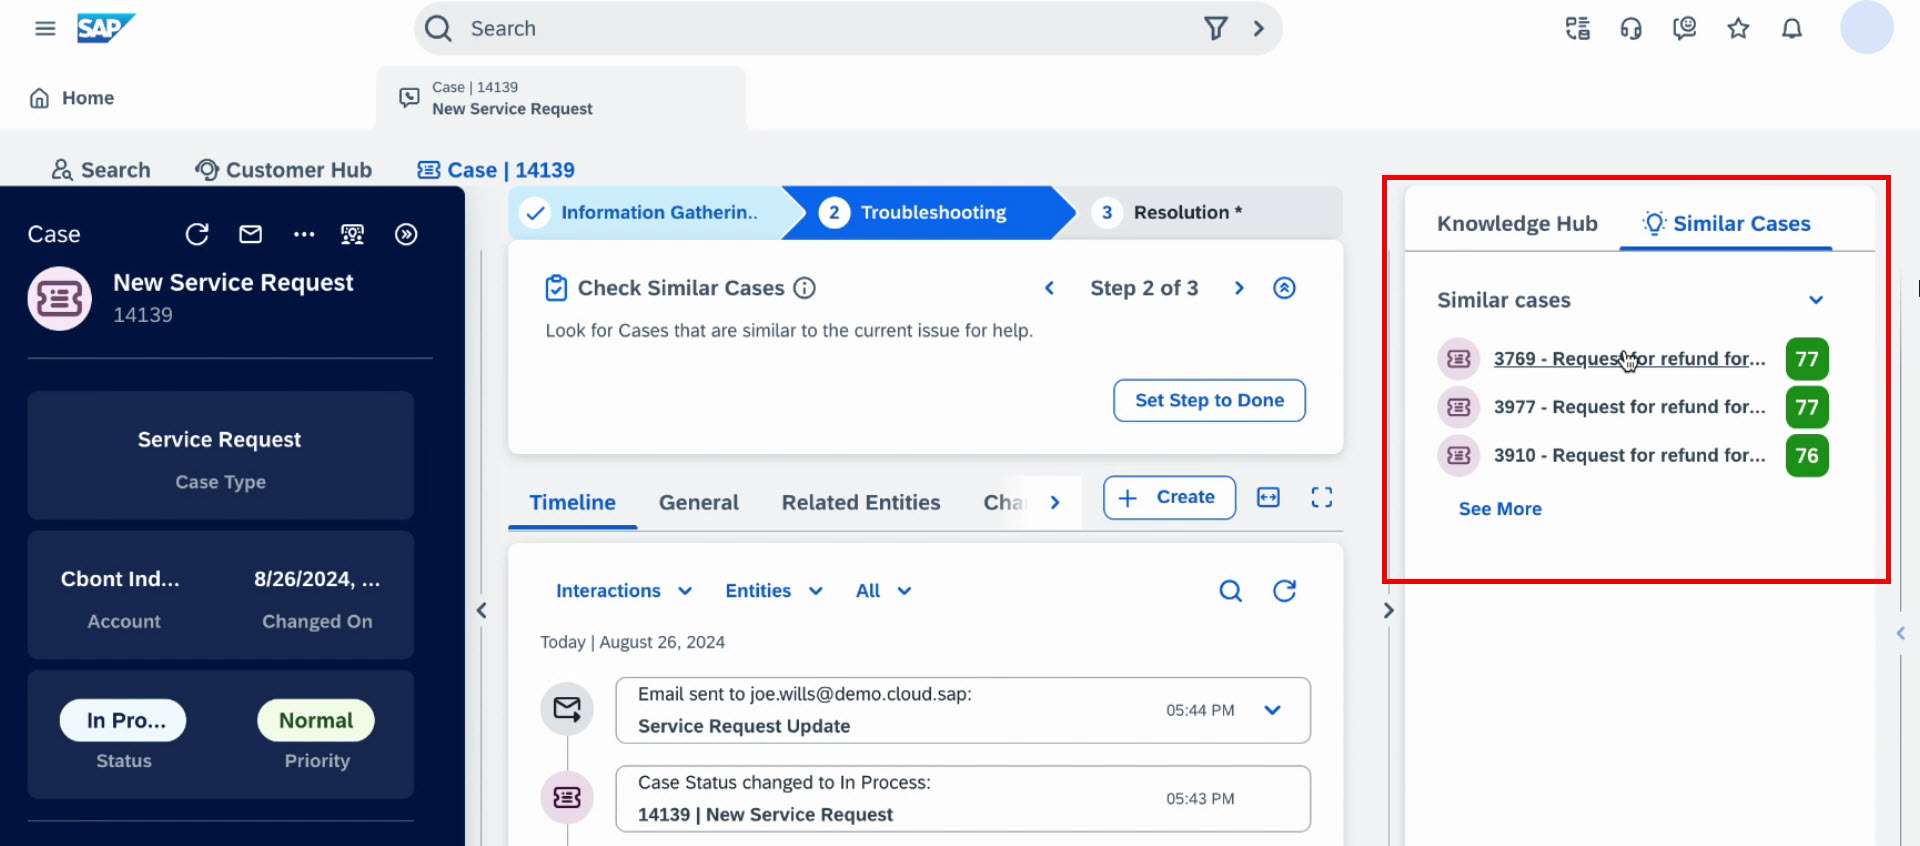Open the Case more options ellipsis
Image resolution: width=1920 pixels, height=846 pixels.
coord(304,234)
